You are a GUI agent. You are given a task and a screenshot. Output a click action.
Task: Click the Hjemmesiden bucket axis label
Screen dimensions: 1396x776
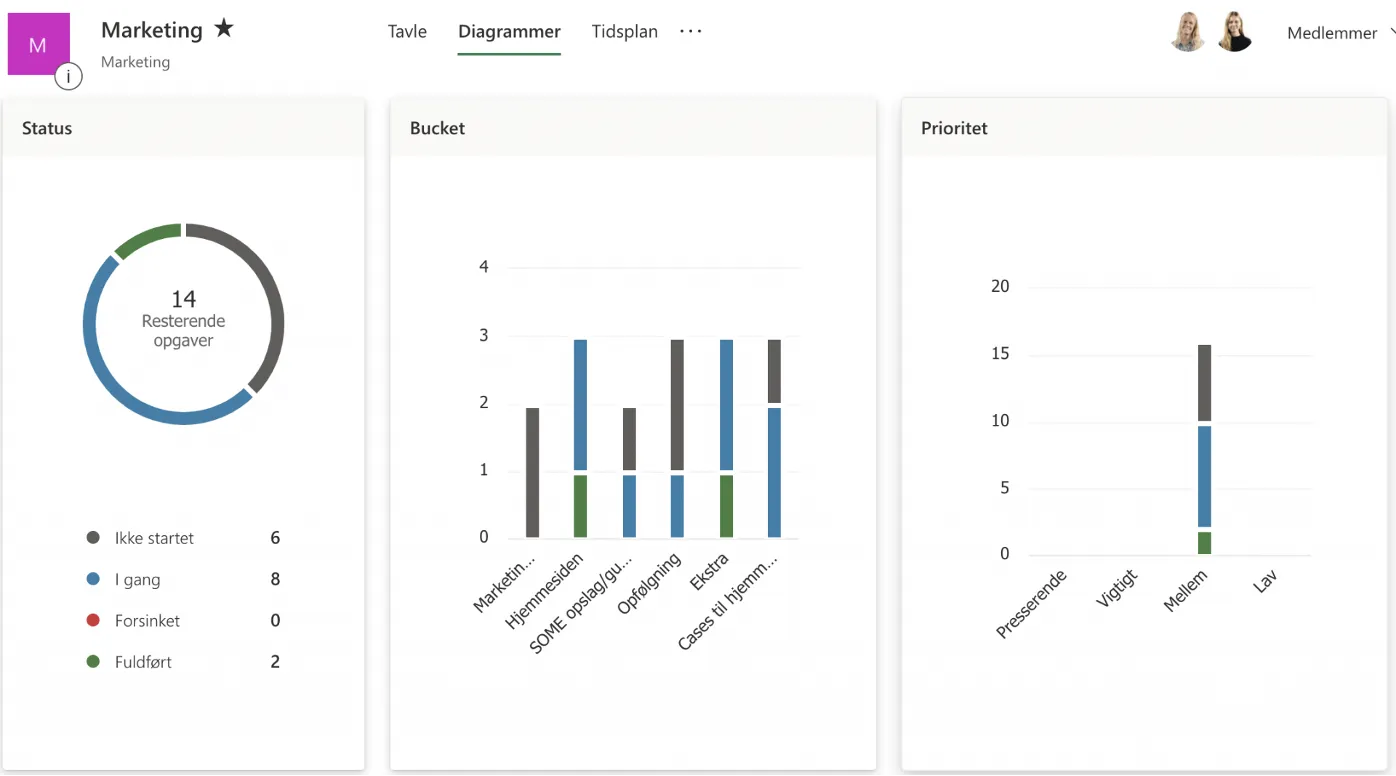tap(545, 591)
